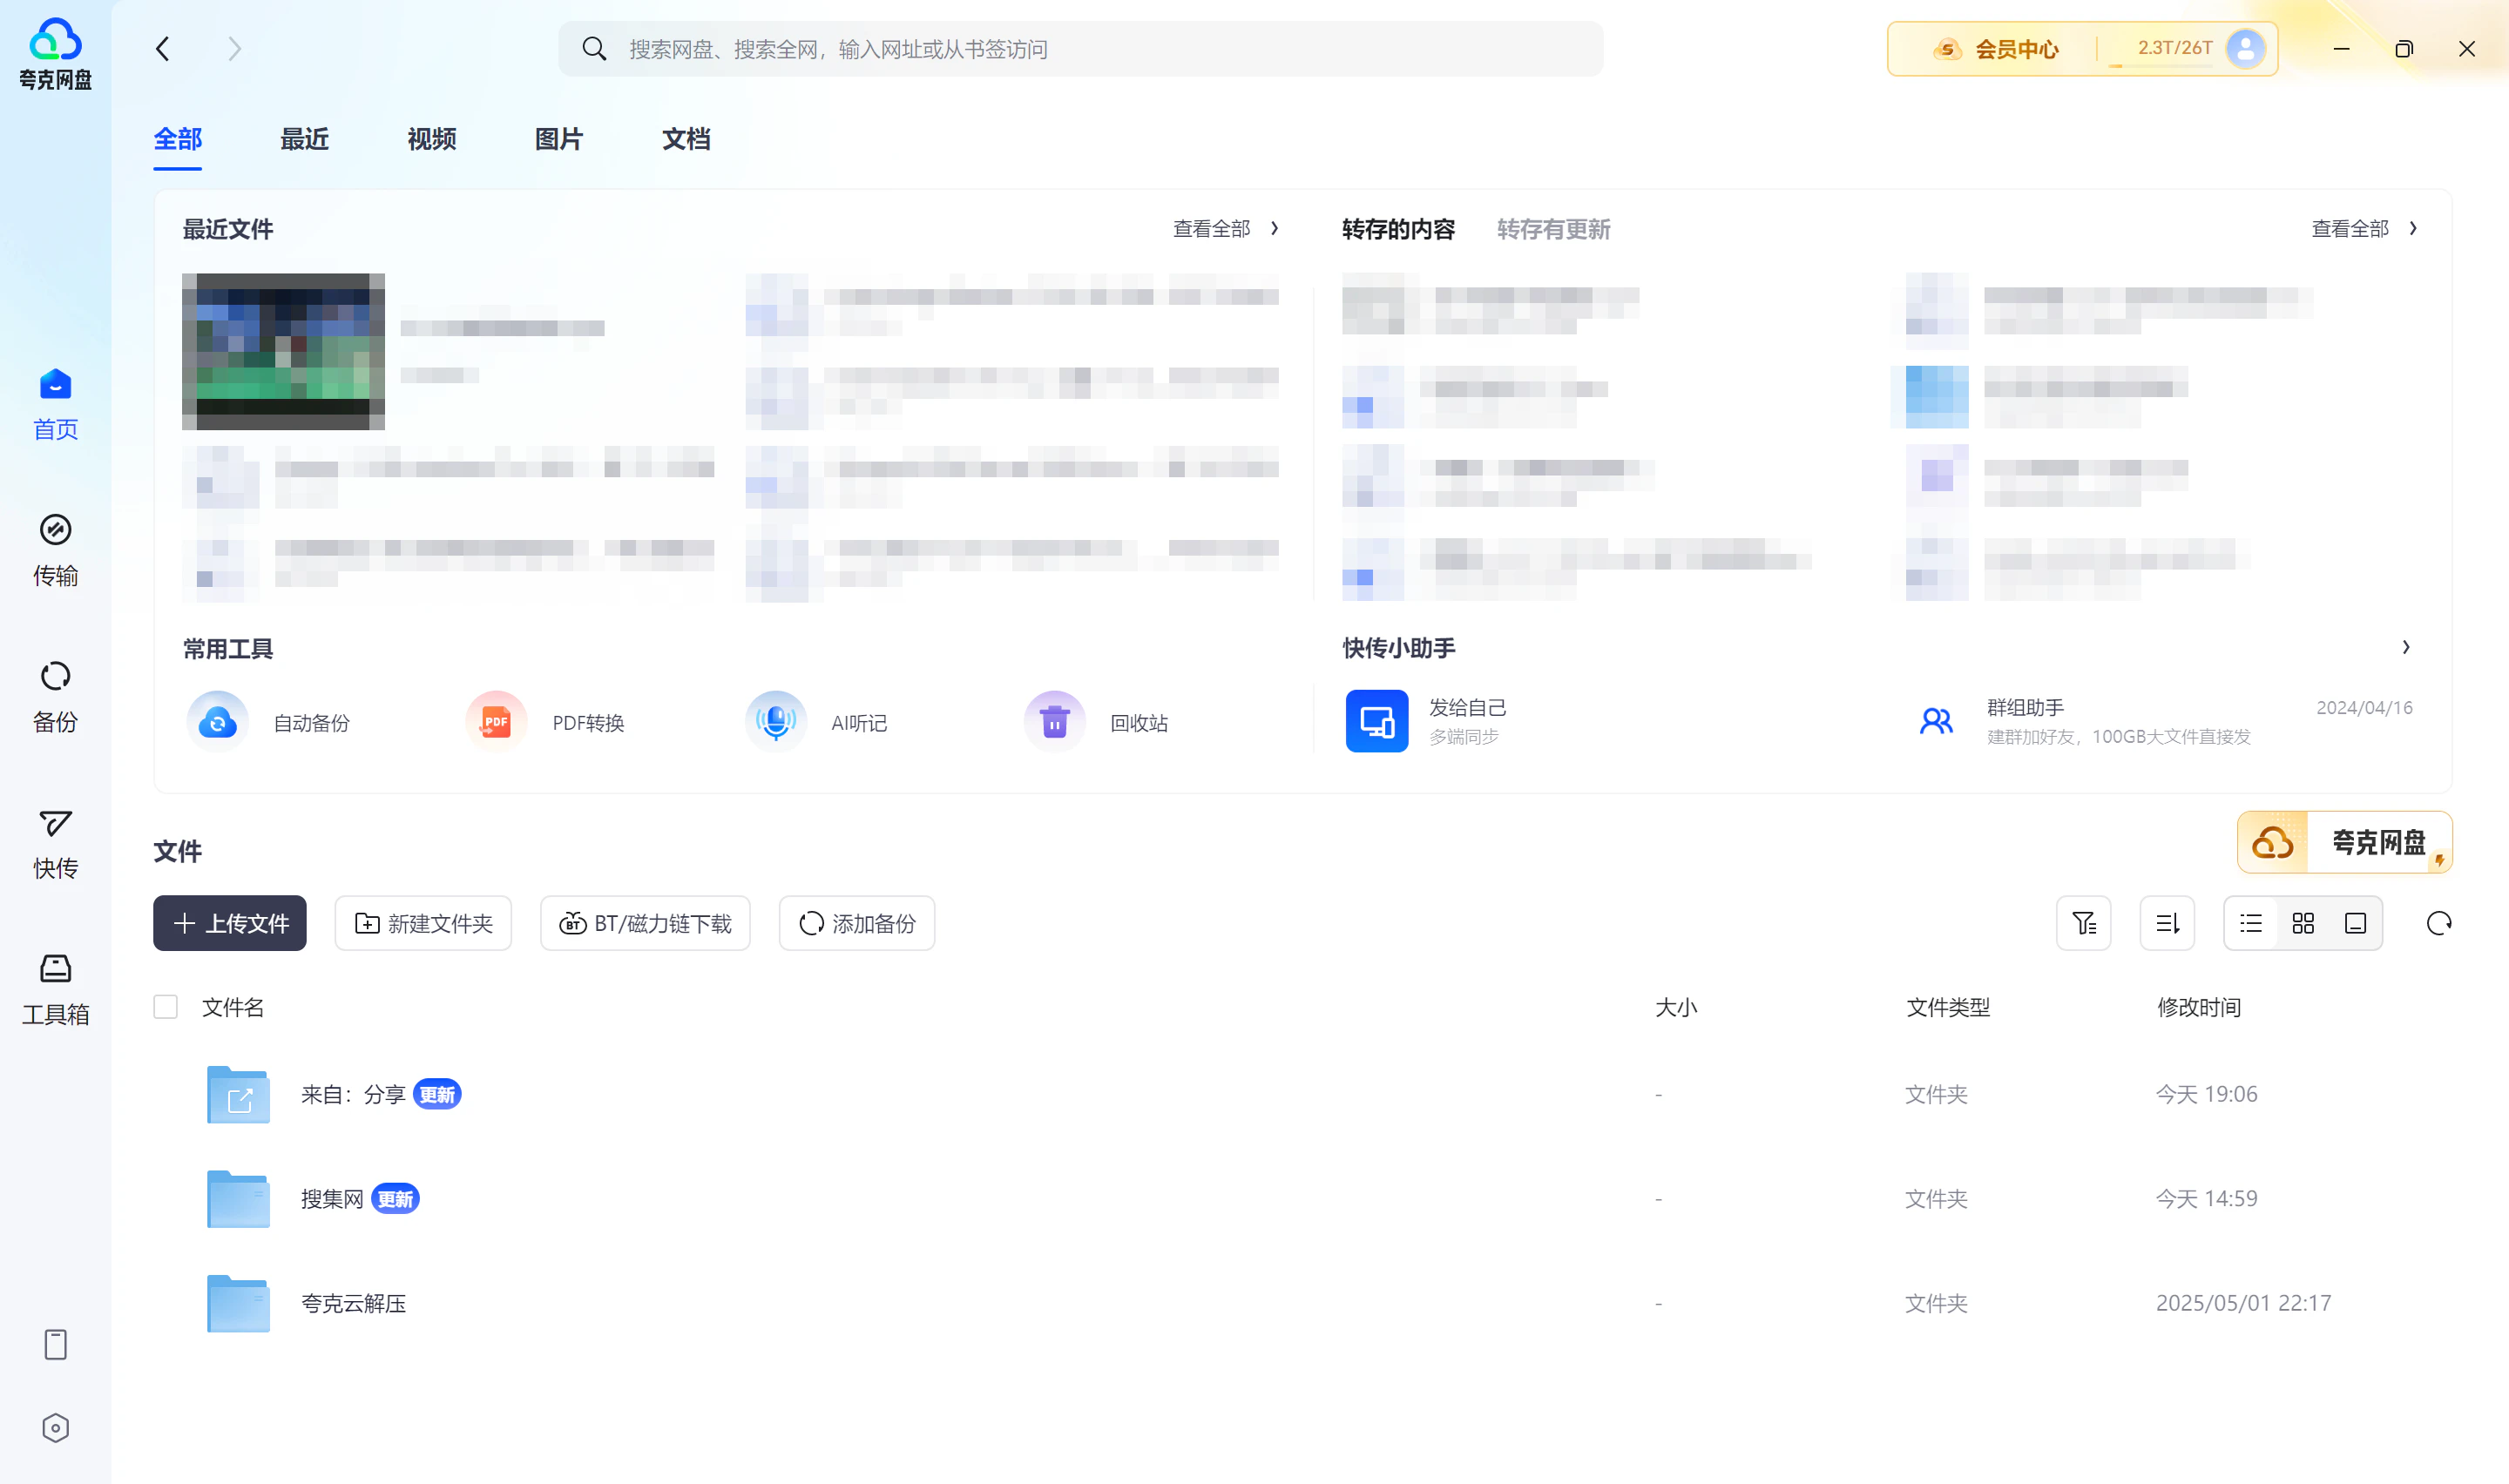Select the 转存有更新 tab
The width and height of the screenshot is (2509, 1484).
pyautogui.click(x=1553, y=229)
